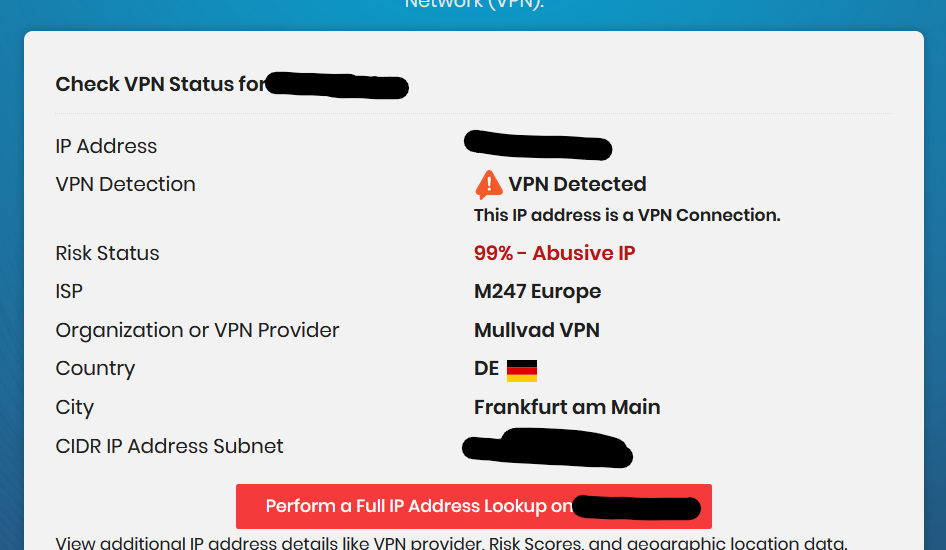Image resolution: width=946 pixels, height=550 pixels.
Task: Click the Frankfurt am Main city value
Action: 567,407
